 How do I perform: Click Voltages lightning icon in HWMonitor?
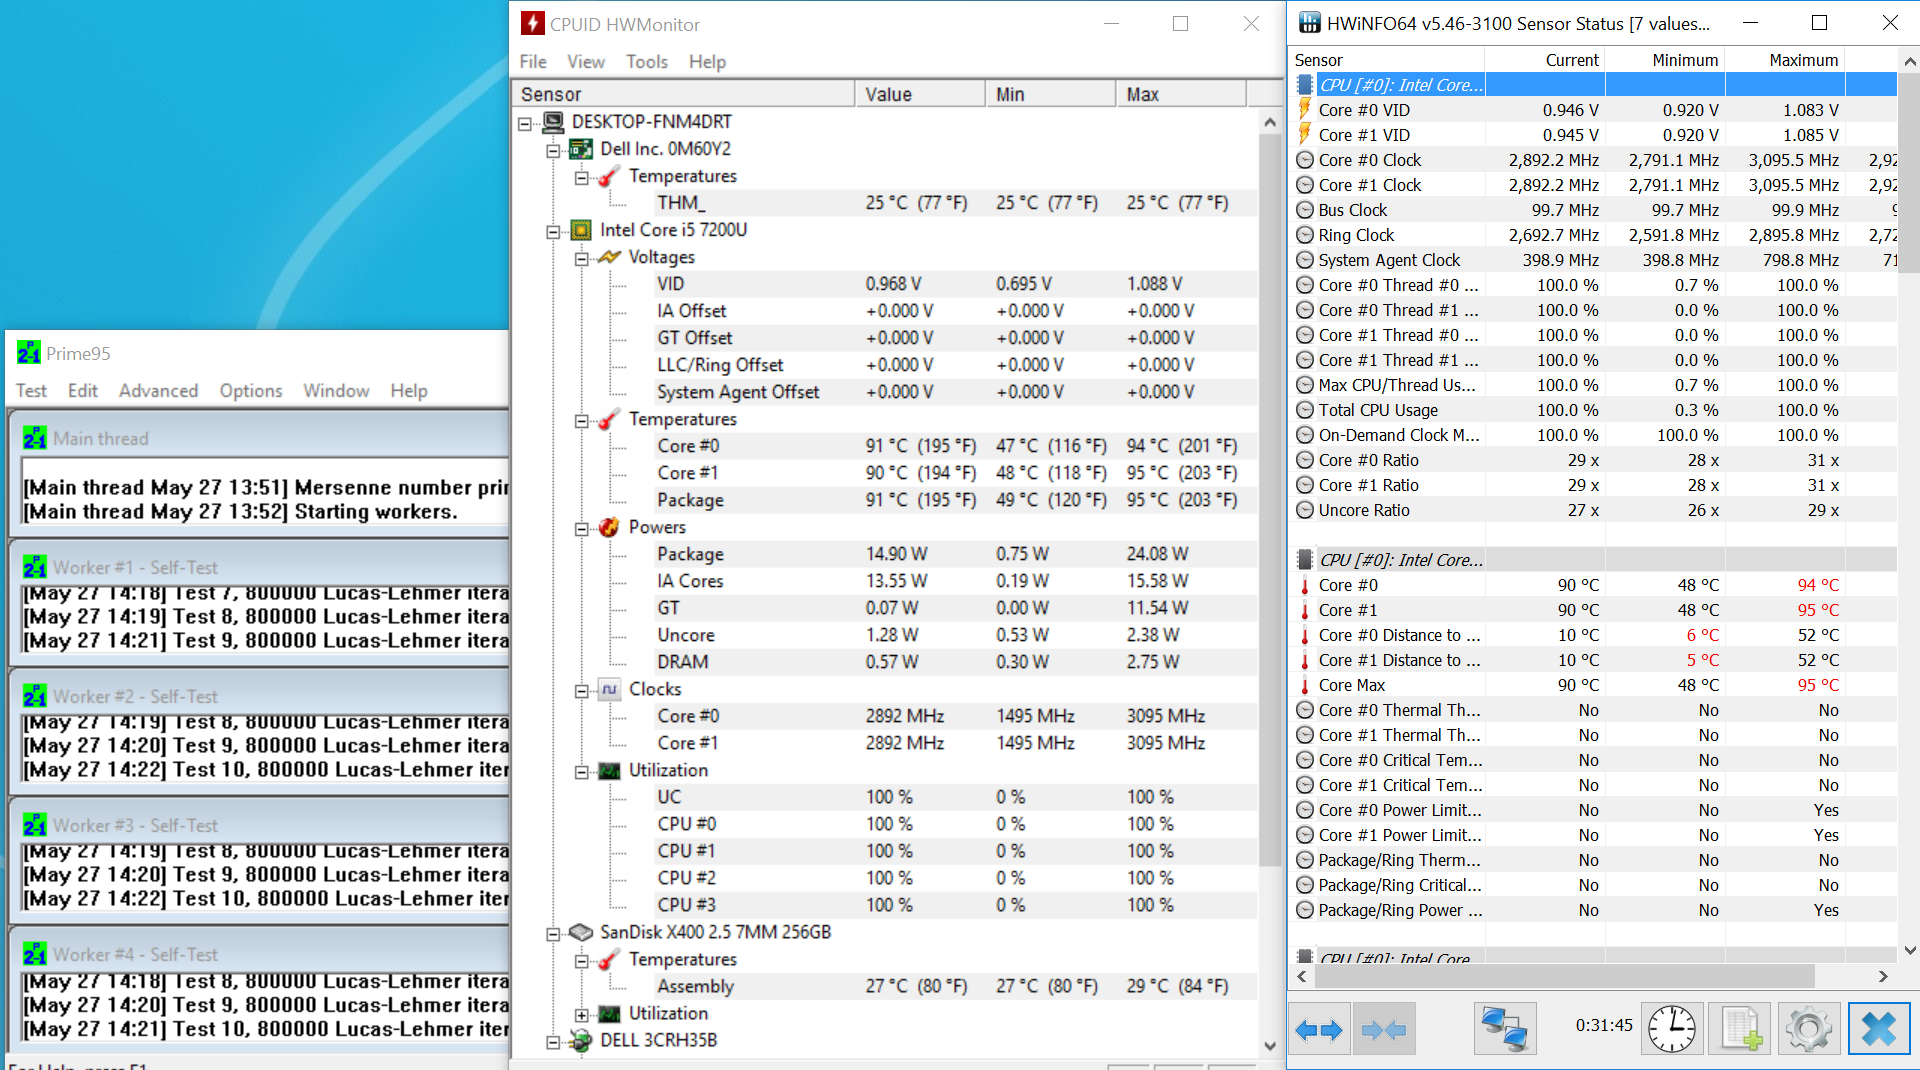[x=609, y=257]
